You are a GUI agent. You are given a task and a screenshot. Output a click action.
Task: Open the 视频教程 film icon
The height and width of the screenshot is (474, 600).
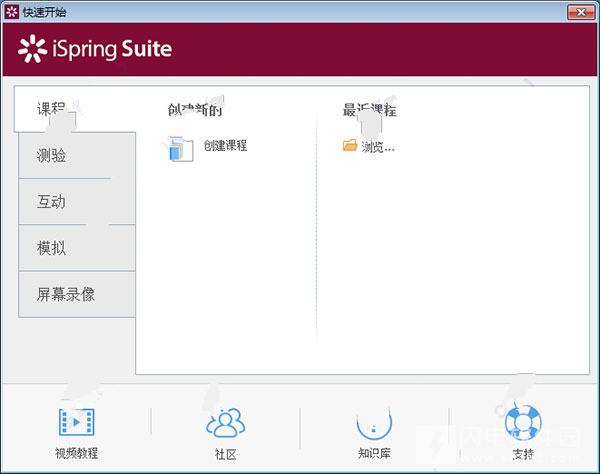(77, 422)
